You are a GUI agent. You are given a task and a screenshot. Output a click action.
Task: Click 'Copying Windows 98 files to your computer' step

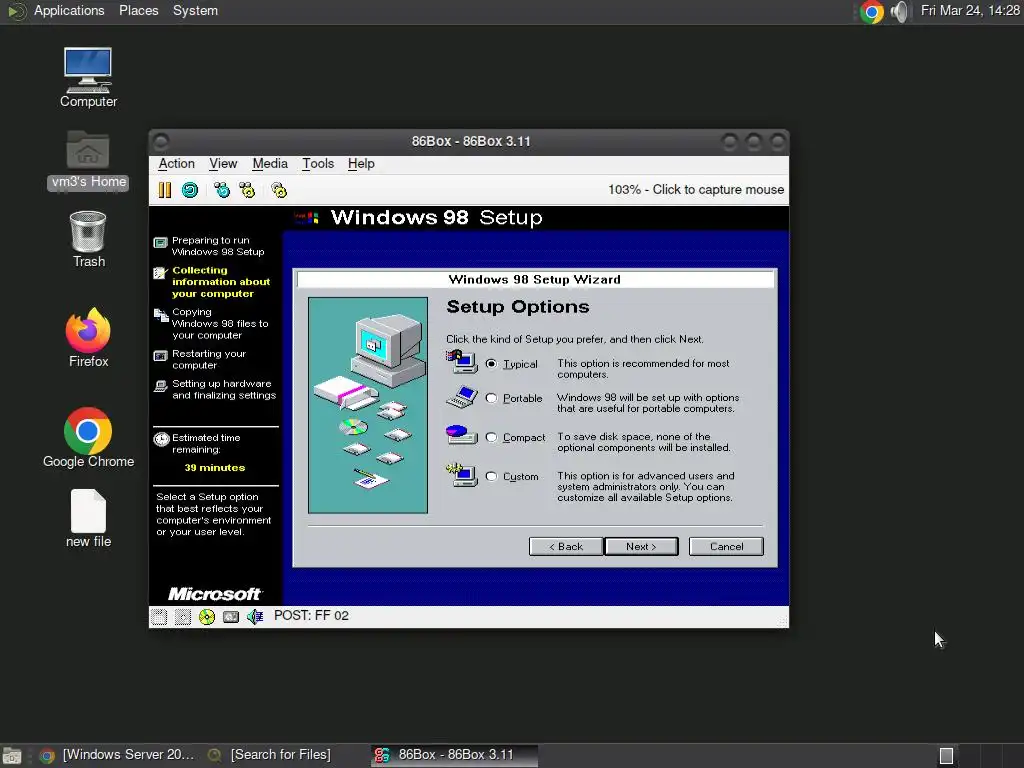tap(220, 324)
